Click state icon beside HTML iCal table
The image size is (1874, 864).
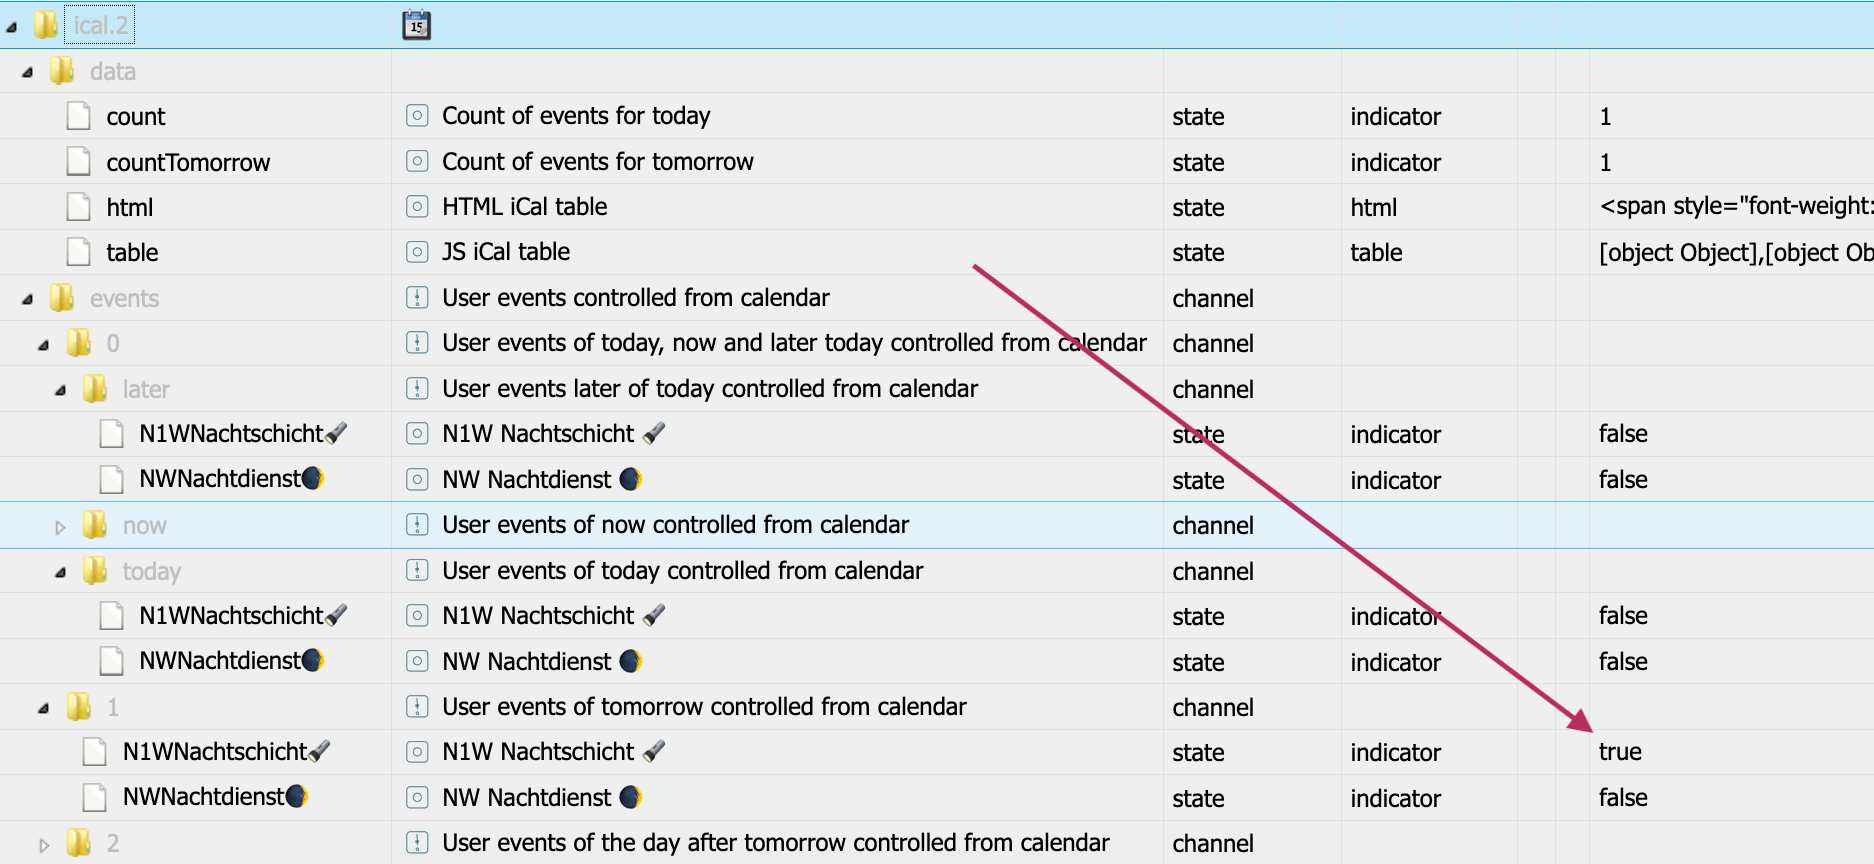pyautogui.click(x=417, y=207)
